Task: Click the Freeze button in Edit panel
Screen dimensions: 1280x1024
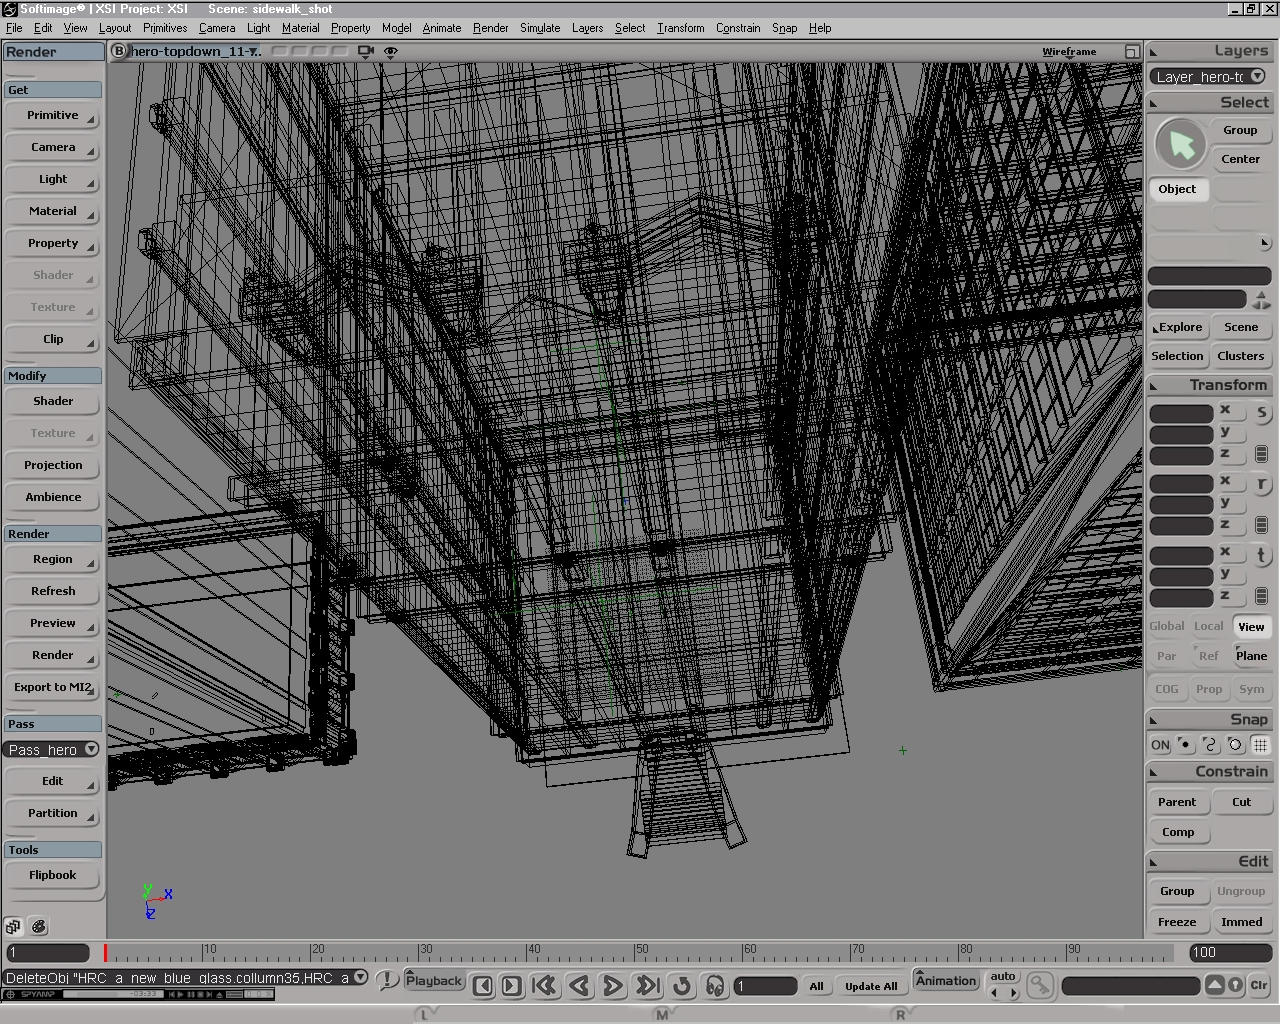Action: (1177, 922)
